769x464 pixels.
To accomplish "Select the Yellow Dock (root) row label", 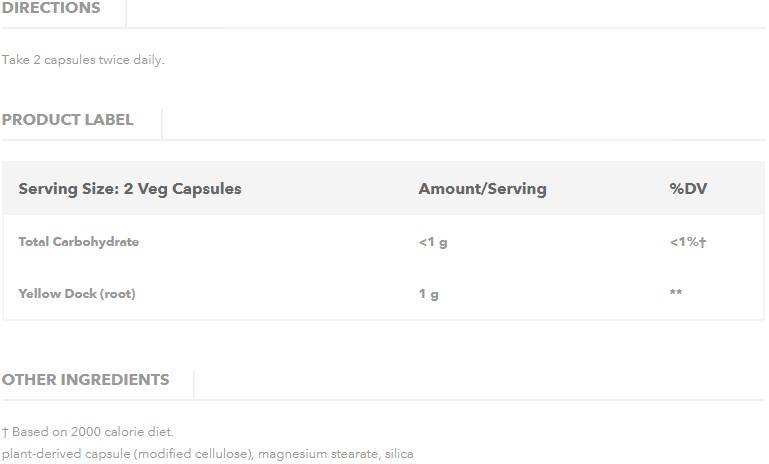I will (77, 294).
